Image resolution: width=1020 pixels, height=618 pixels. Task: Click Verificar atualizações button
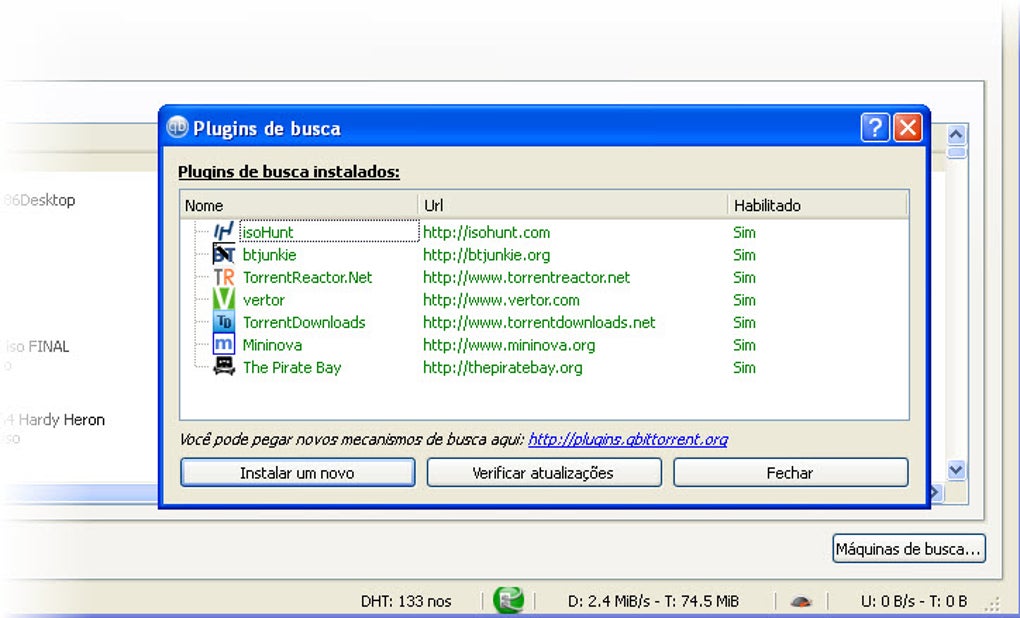tap(544, 472)
